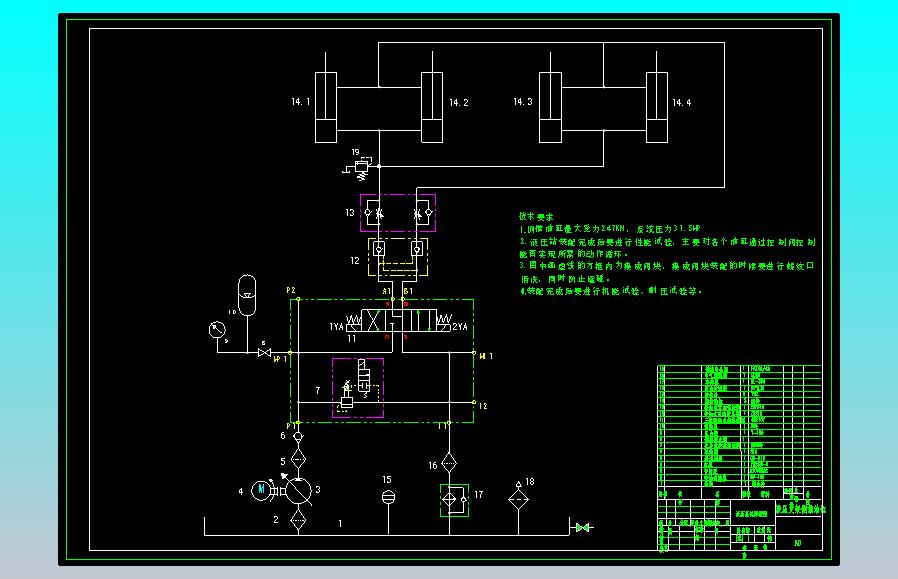Select the shut-off valve symbol 8
This screenshot has width=898, height=579.
[x=265, y=352]
